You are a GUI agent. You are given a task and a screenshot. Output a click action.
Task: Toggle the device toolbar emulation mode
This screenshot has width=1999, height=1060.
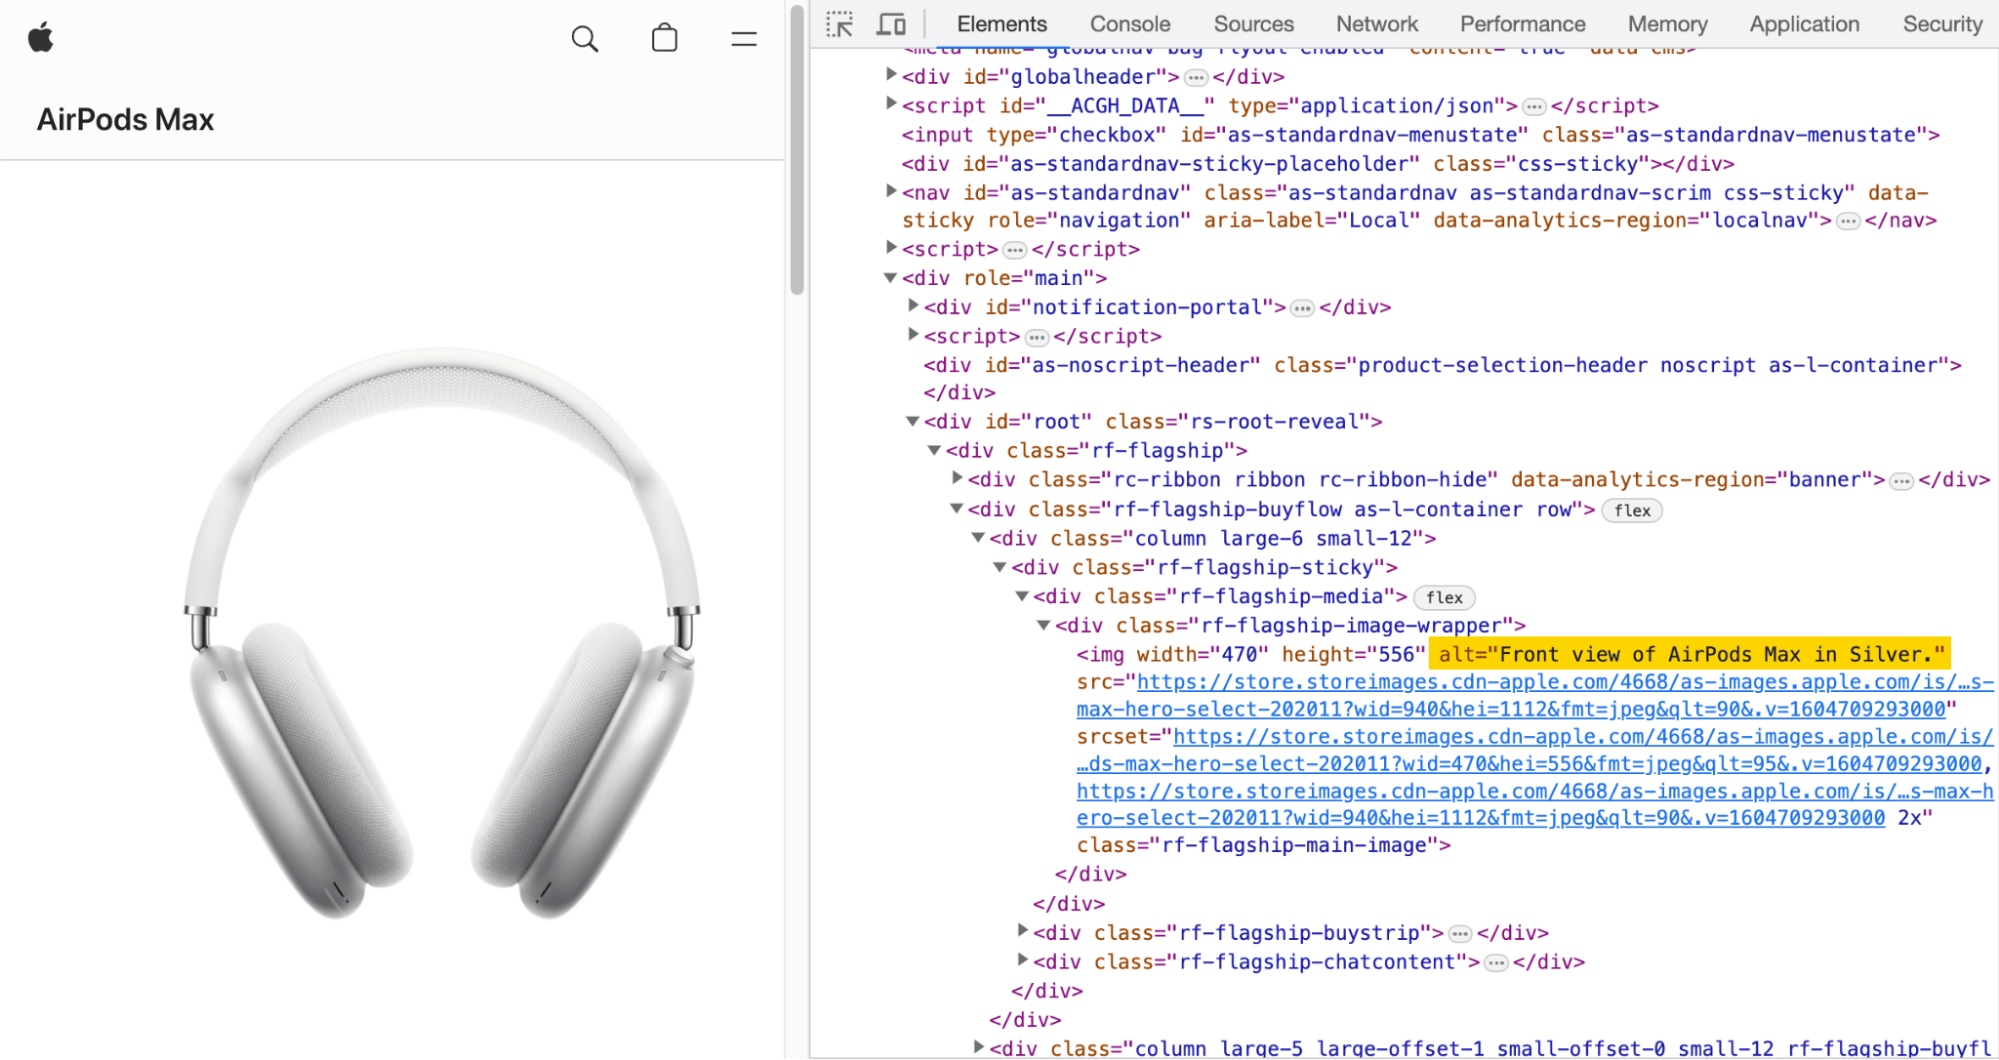[891, 22]
